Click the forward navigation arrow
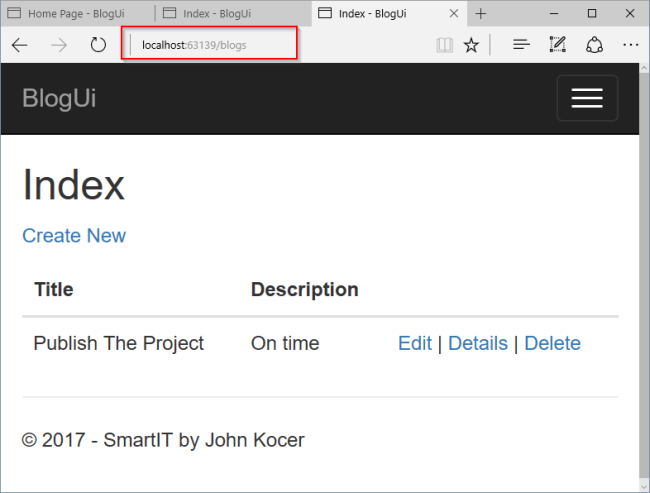Viewport: 650px width, 493px height. click(59, 45)
